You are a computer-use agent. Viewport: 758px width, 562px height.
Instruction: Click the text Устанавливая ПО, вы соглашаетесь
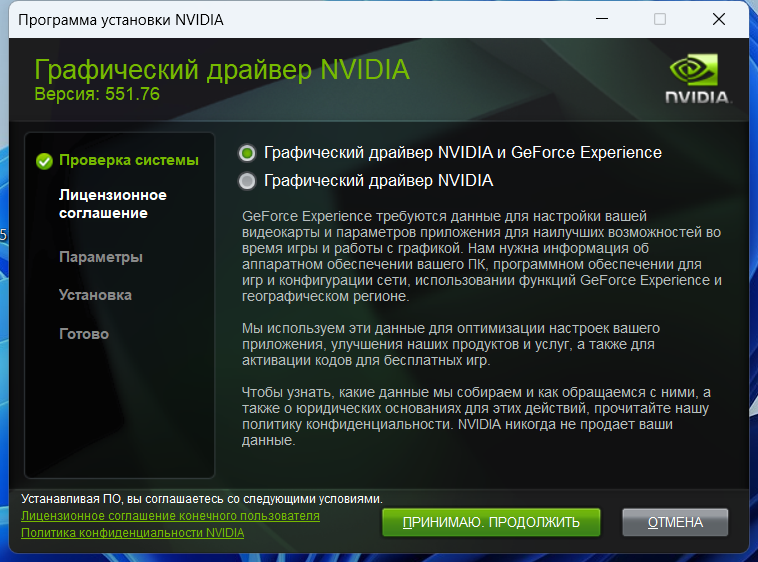pos(202,499)
